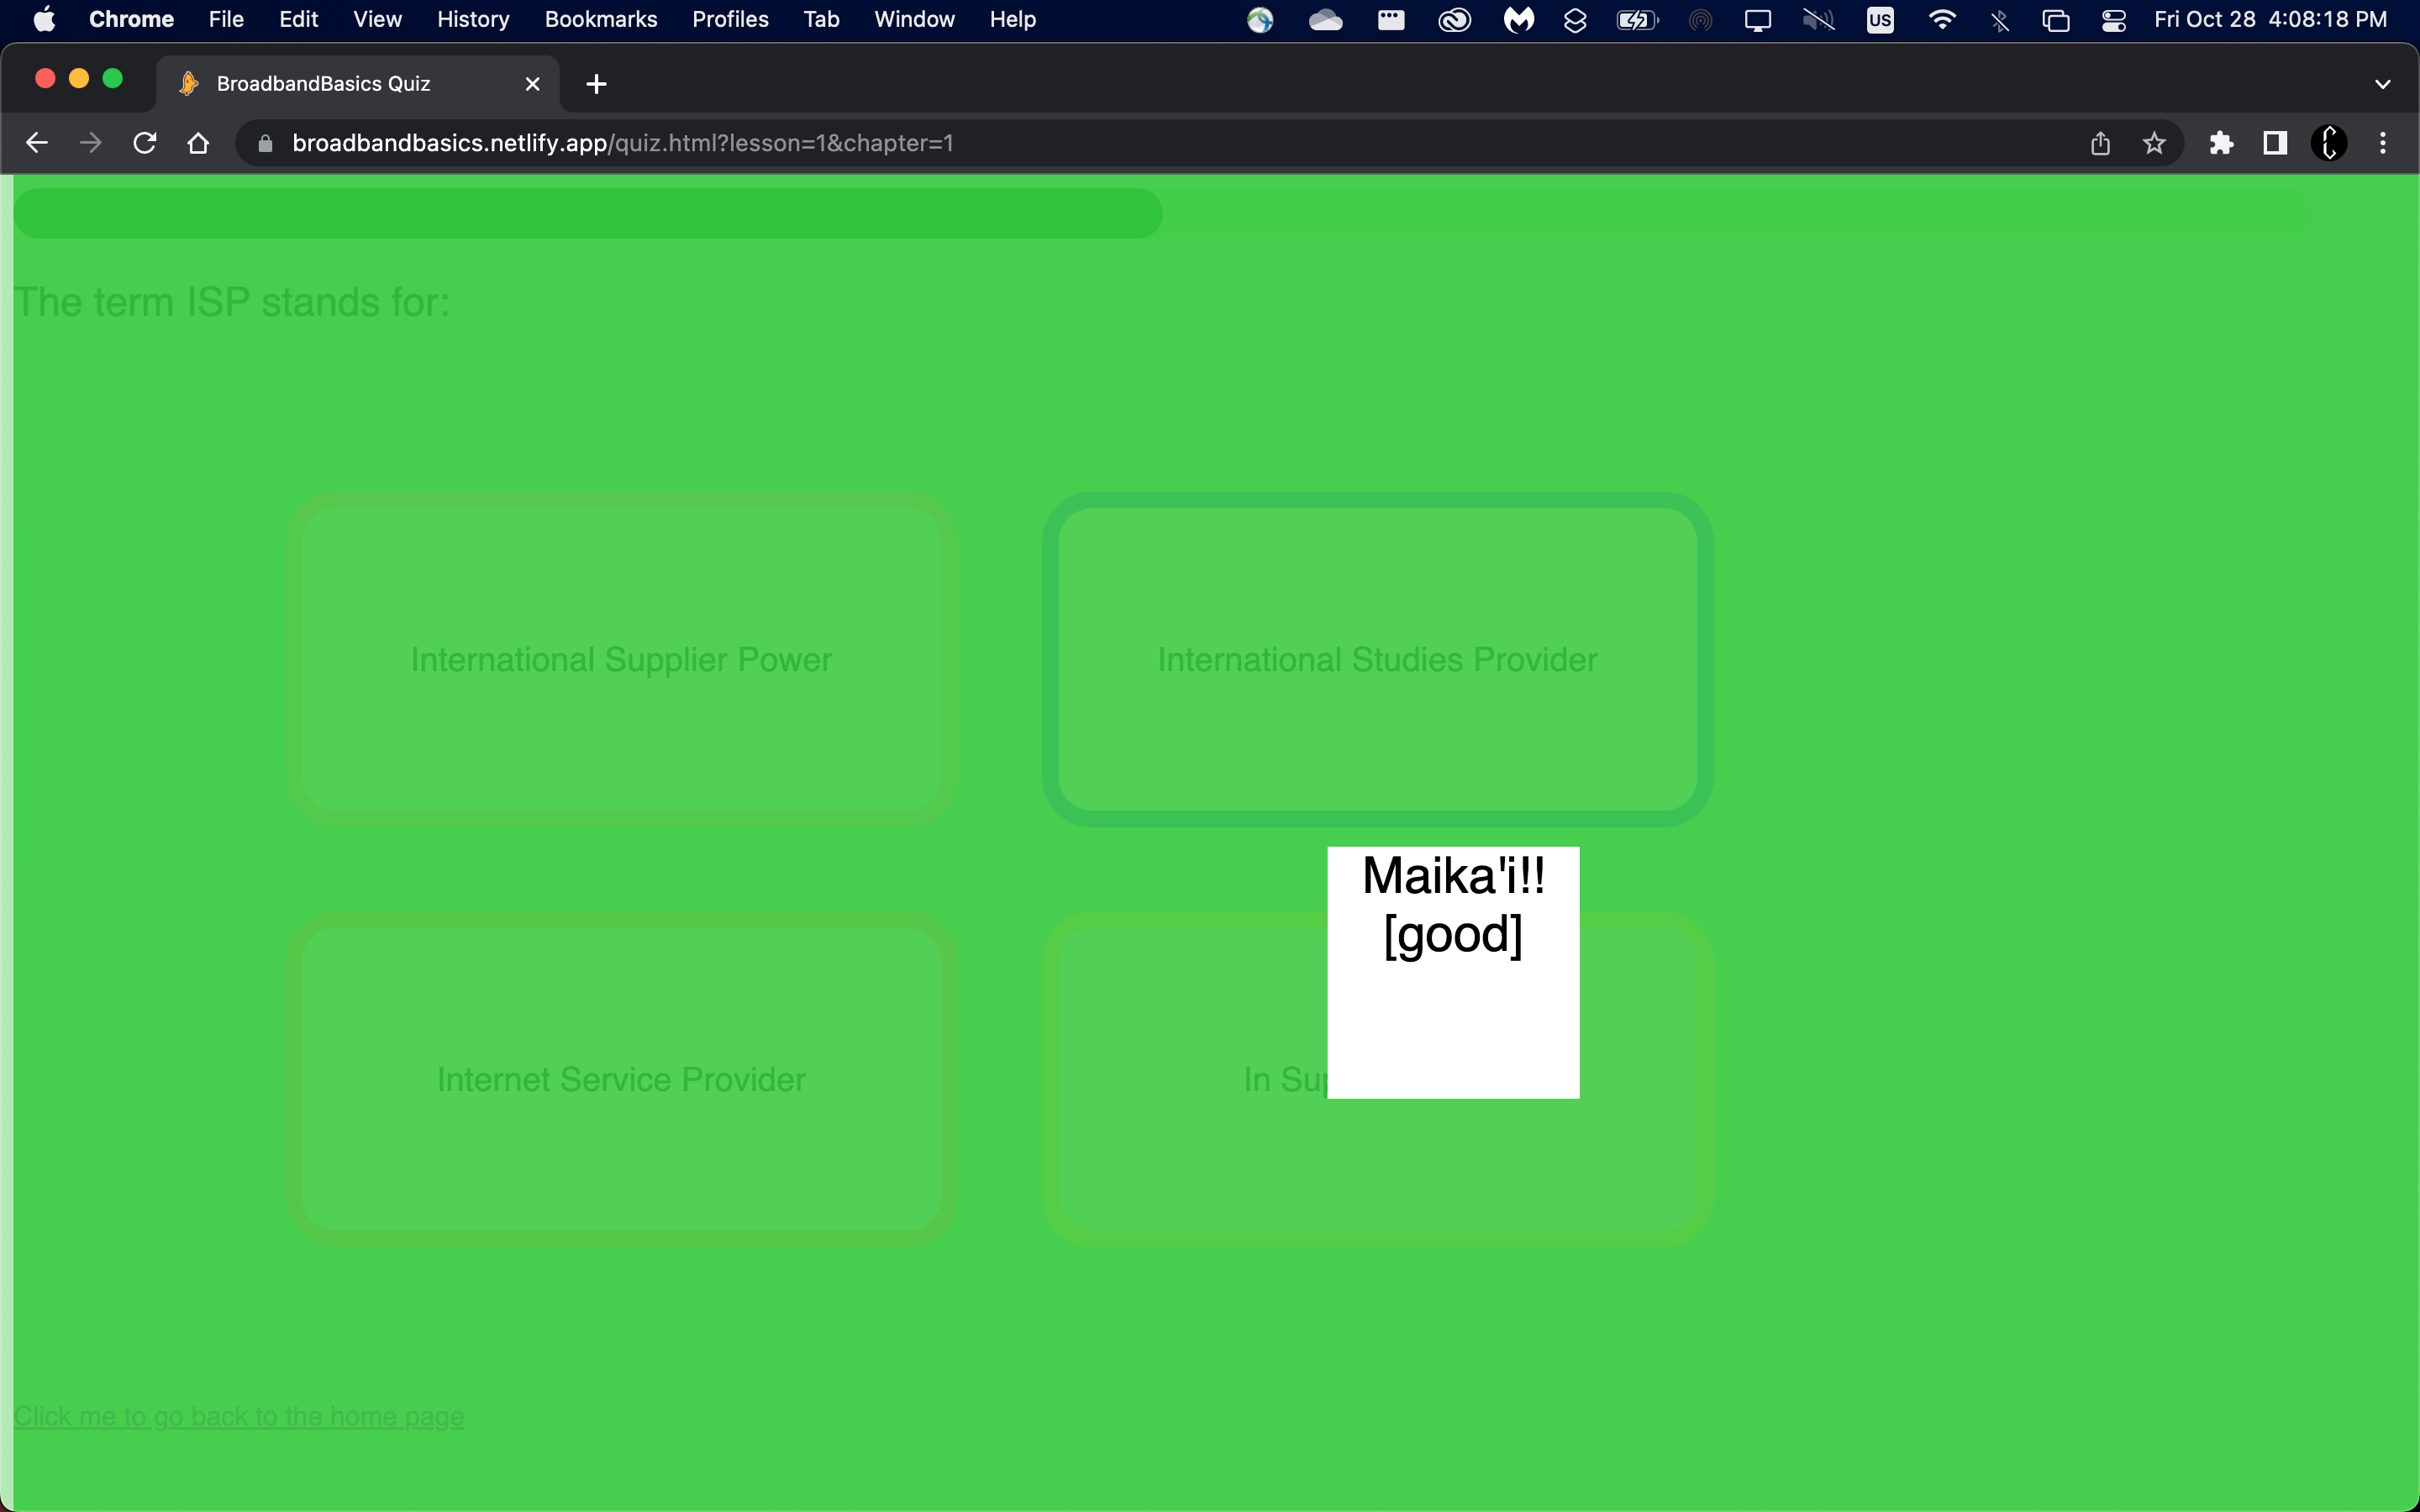2420x1512 pixels.
Task: Open macOS Control Center toggle icon
Action: 2113,20
